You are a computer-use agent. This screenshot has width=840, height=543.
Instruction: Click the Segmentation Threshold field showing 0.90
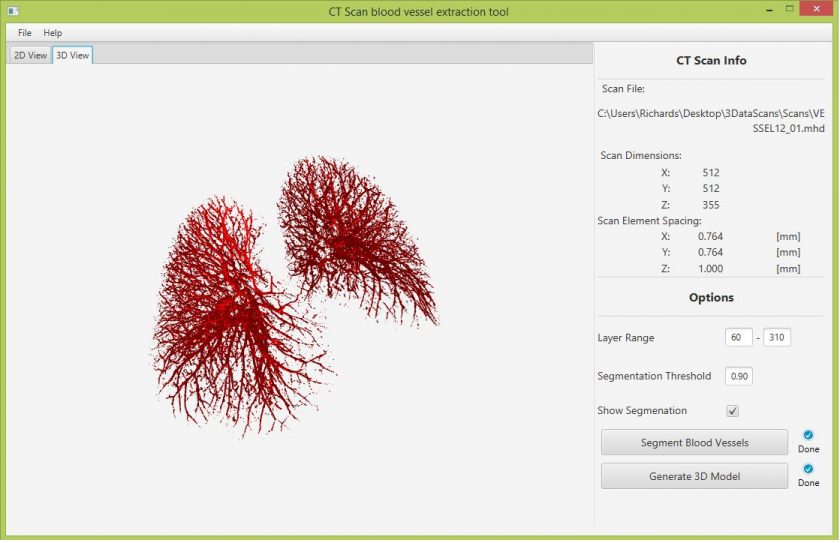(739, 376)
